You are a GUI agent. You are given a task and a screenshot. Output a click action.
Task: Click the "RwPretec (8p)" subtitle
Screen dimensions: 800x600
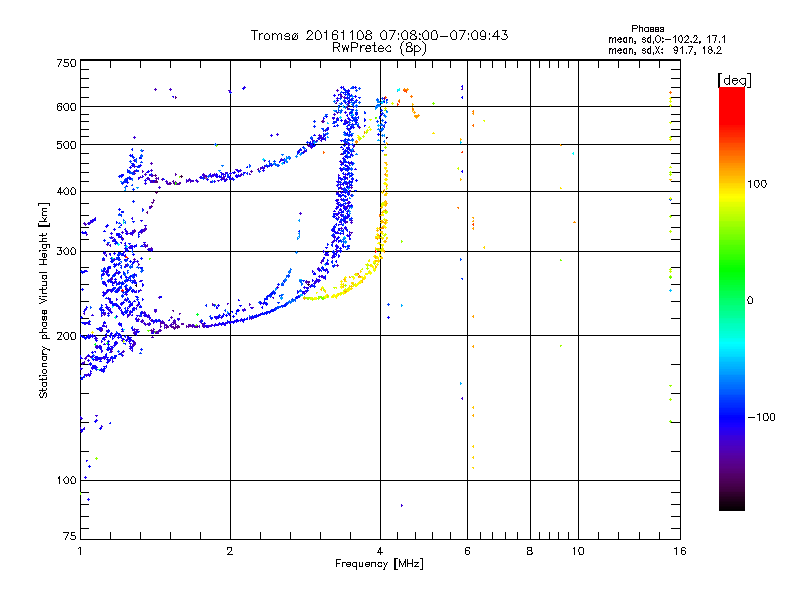(379, 48)
